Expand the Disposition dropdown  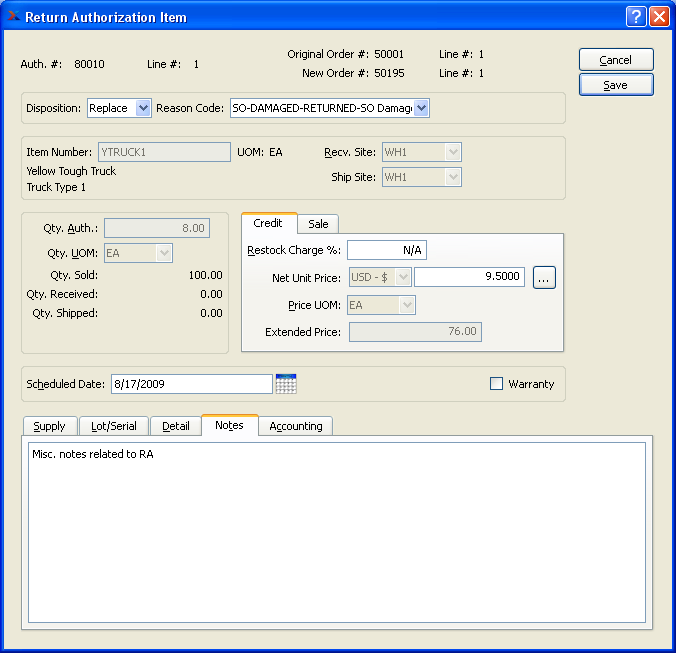coord(142,108)
